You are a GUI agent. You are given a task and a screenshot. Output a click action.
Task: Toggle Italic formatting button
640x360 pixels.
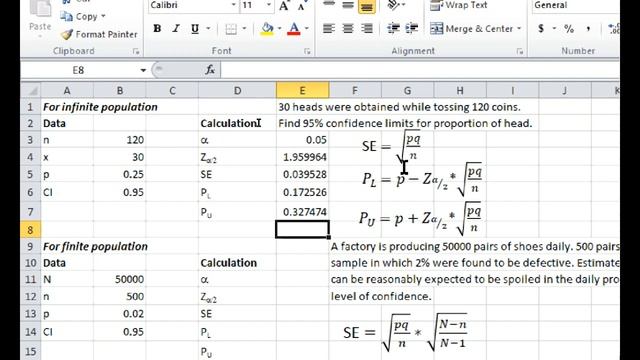(176, 29)
